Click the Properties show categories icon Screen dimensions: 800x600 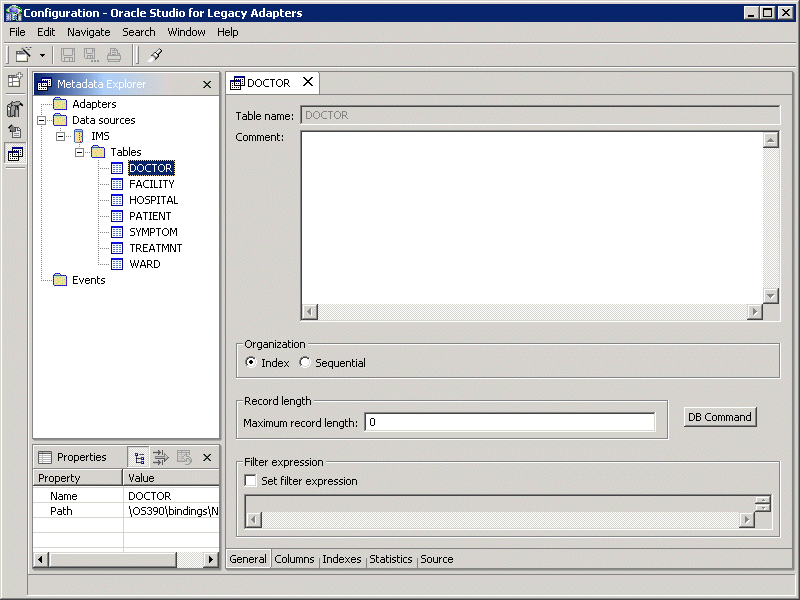138,458
